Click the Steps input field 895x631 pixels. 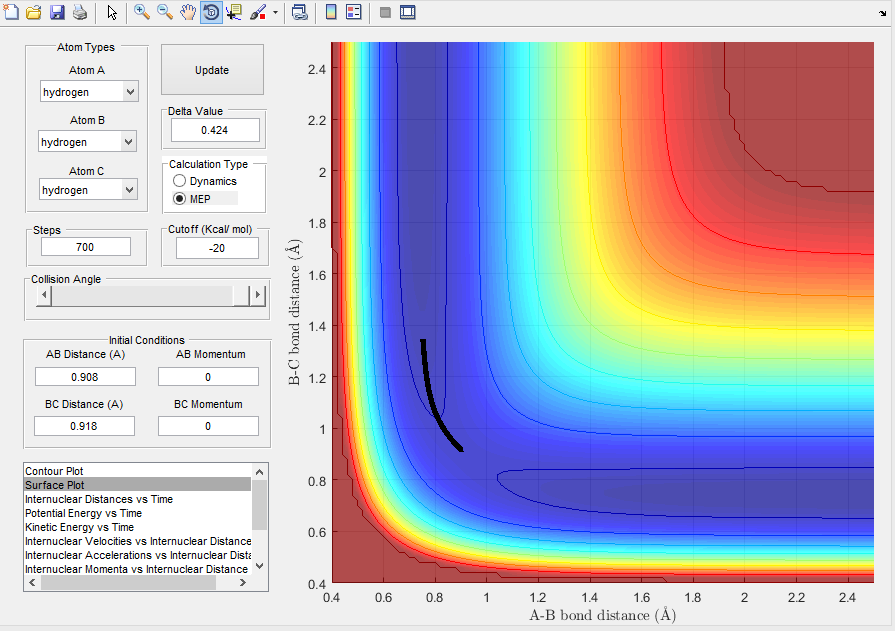tap(86, 247)
